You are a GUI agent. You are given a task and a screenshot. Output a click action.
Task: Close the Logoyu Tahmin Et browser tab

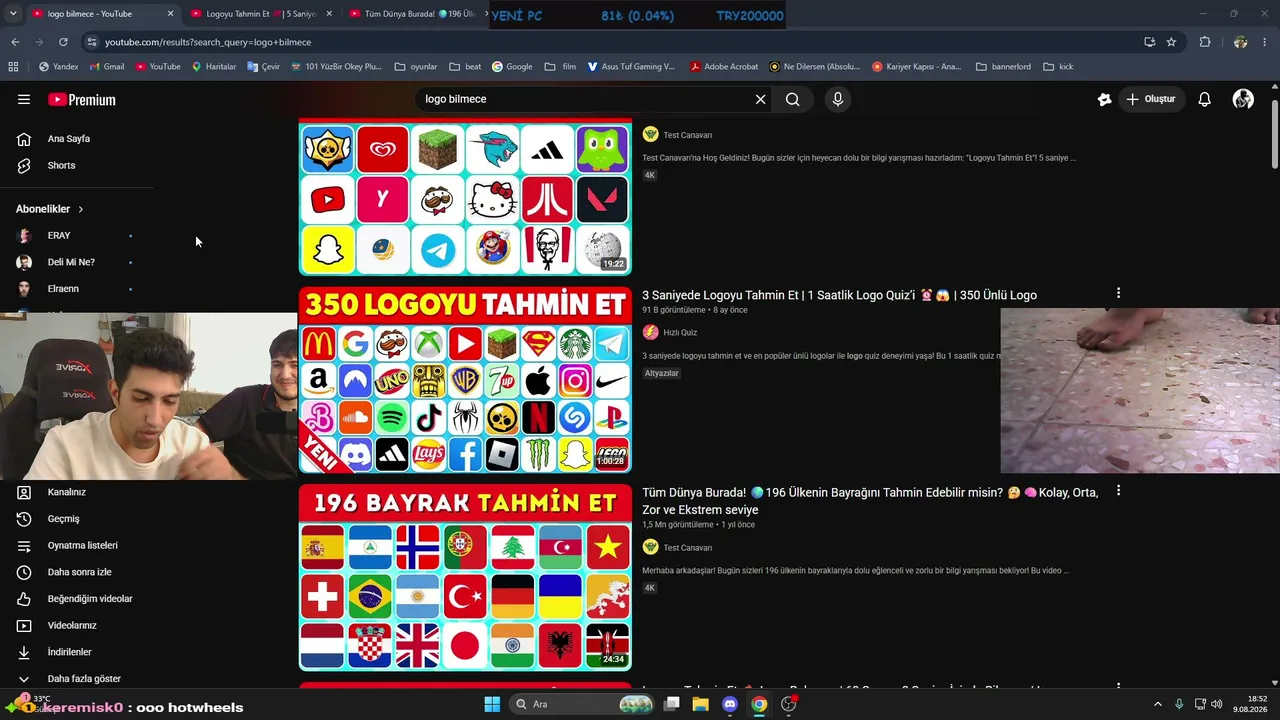[329, 14]
